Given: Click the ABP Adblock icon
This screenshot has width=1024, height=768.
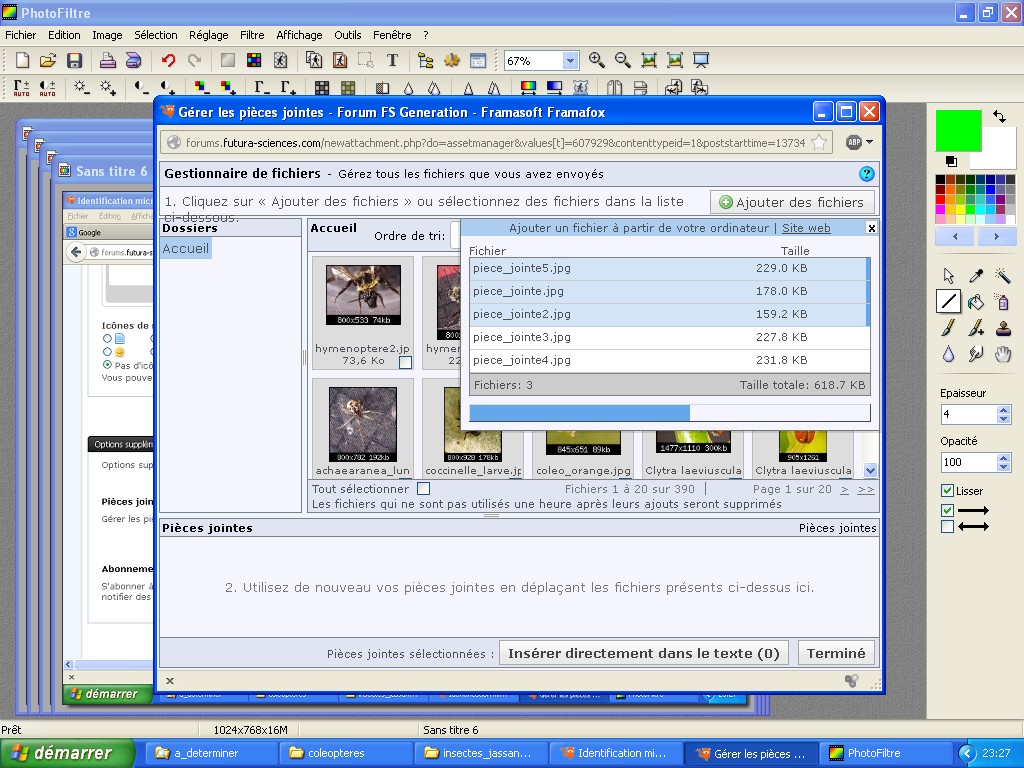Looking at the screenshot, I should point(853,142).
